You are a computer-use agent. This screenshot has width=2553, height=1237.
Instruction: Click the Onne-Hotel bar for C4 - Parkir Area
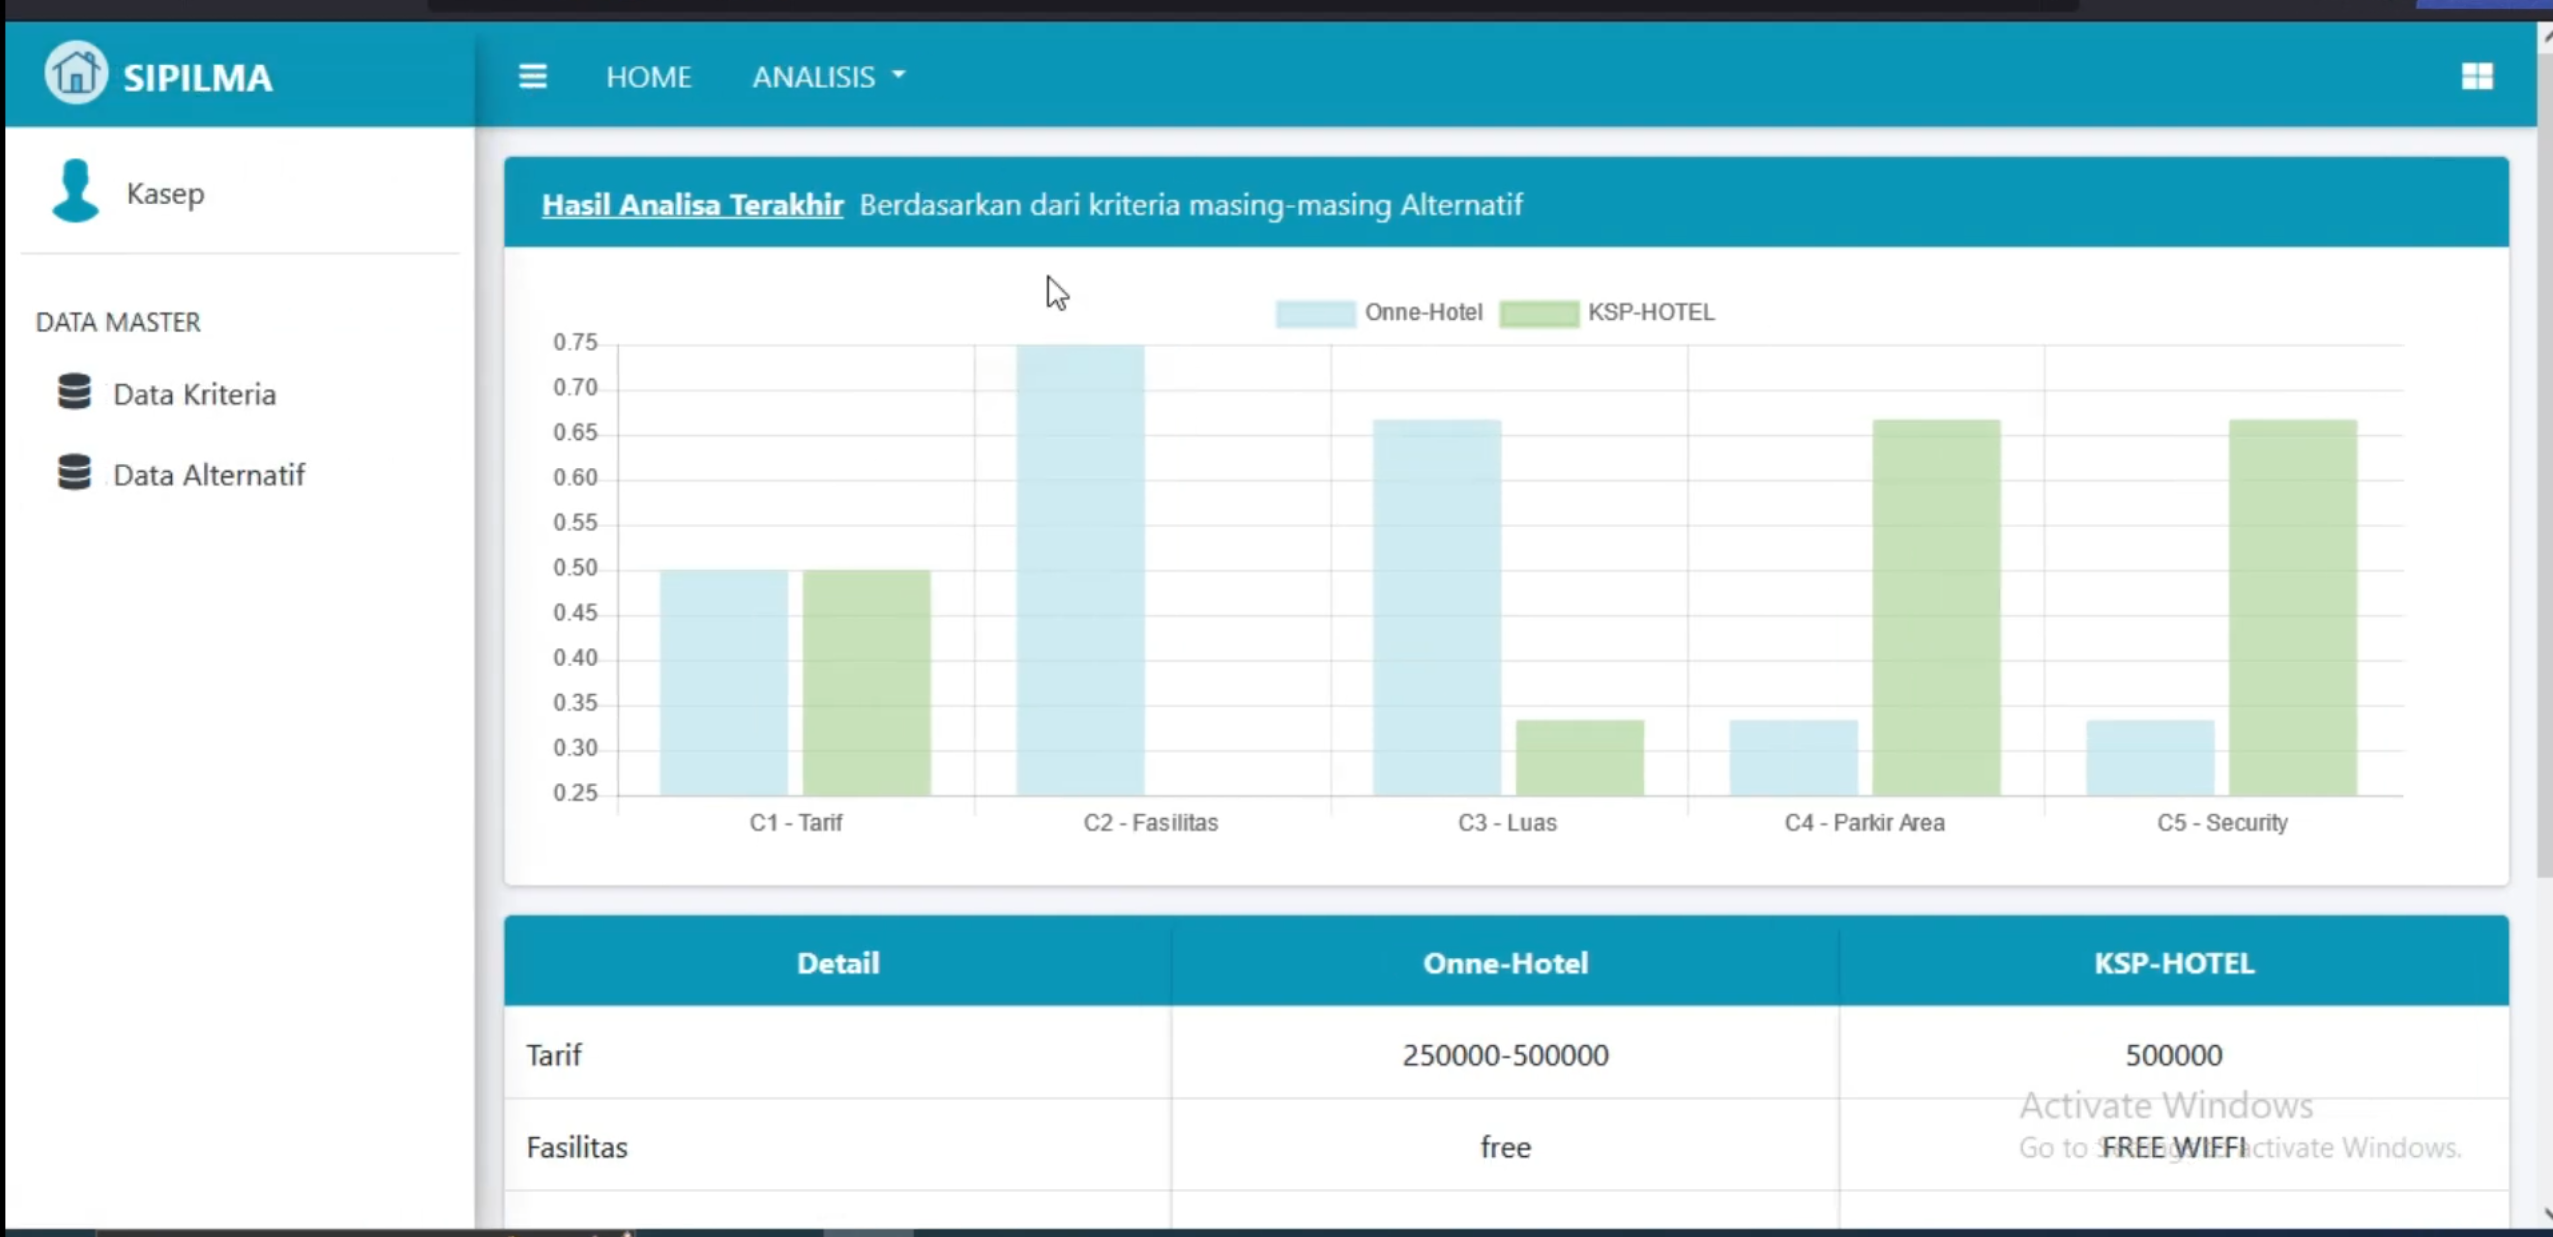point(1794,758)
